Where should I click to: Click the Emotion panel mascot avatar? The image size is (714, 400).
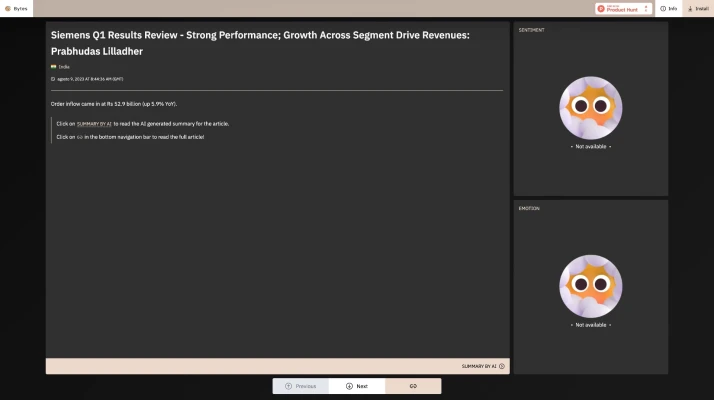click(x=591, y=286)
